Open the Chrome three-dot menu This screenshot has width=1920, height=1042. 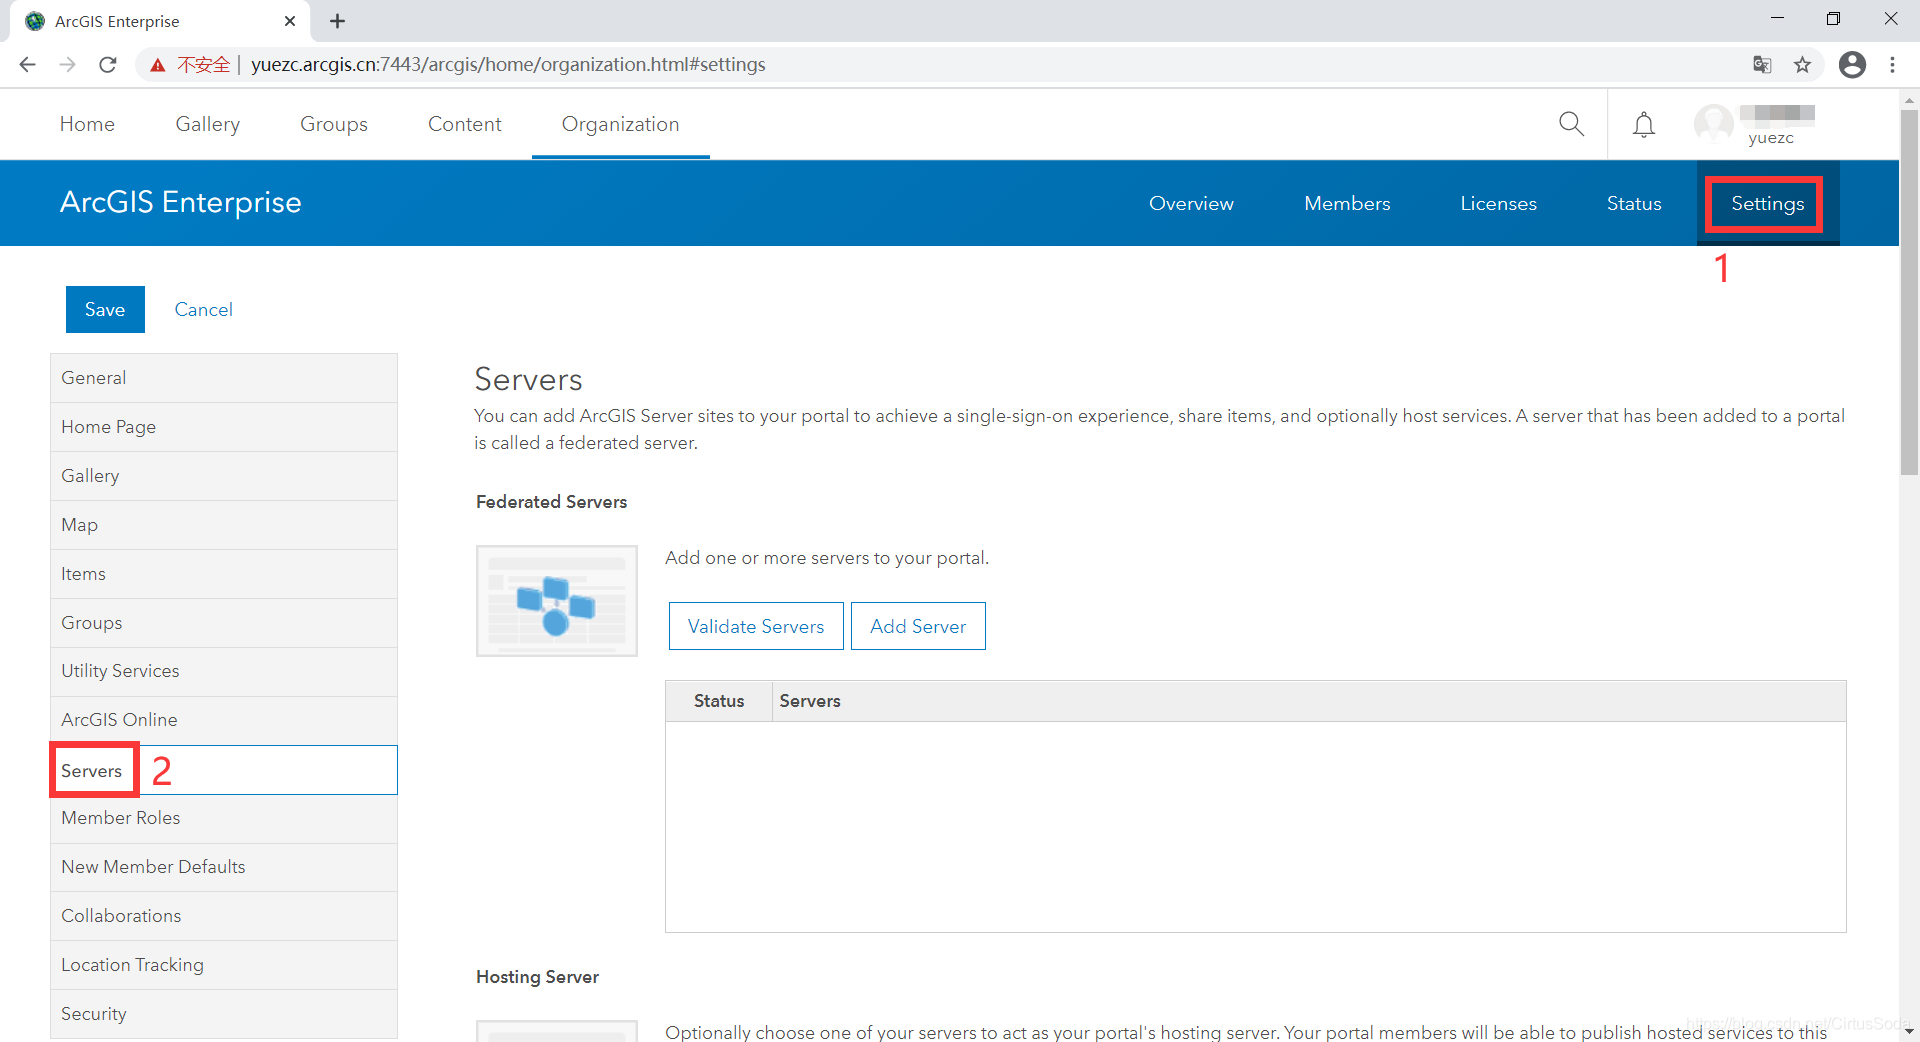pos(1892,65)
